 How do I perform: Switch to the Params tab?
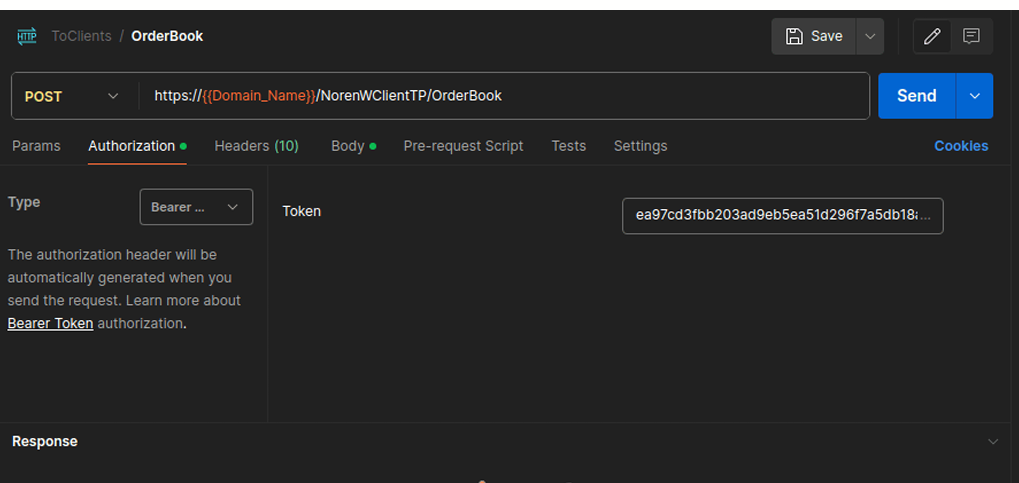click(x=36, y=146)
